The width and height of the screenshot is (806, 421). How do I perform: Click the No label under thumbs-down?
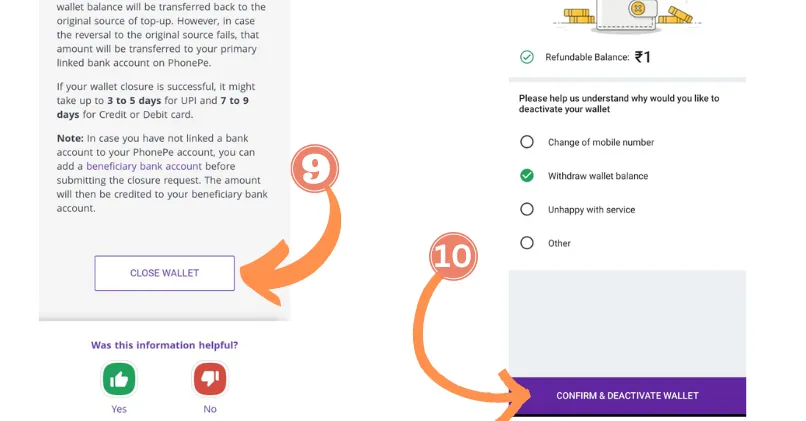click(210, 409)
